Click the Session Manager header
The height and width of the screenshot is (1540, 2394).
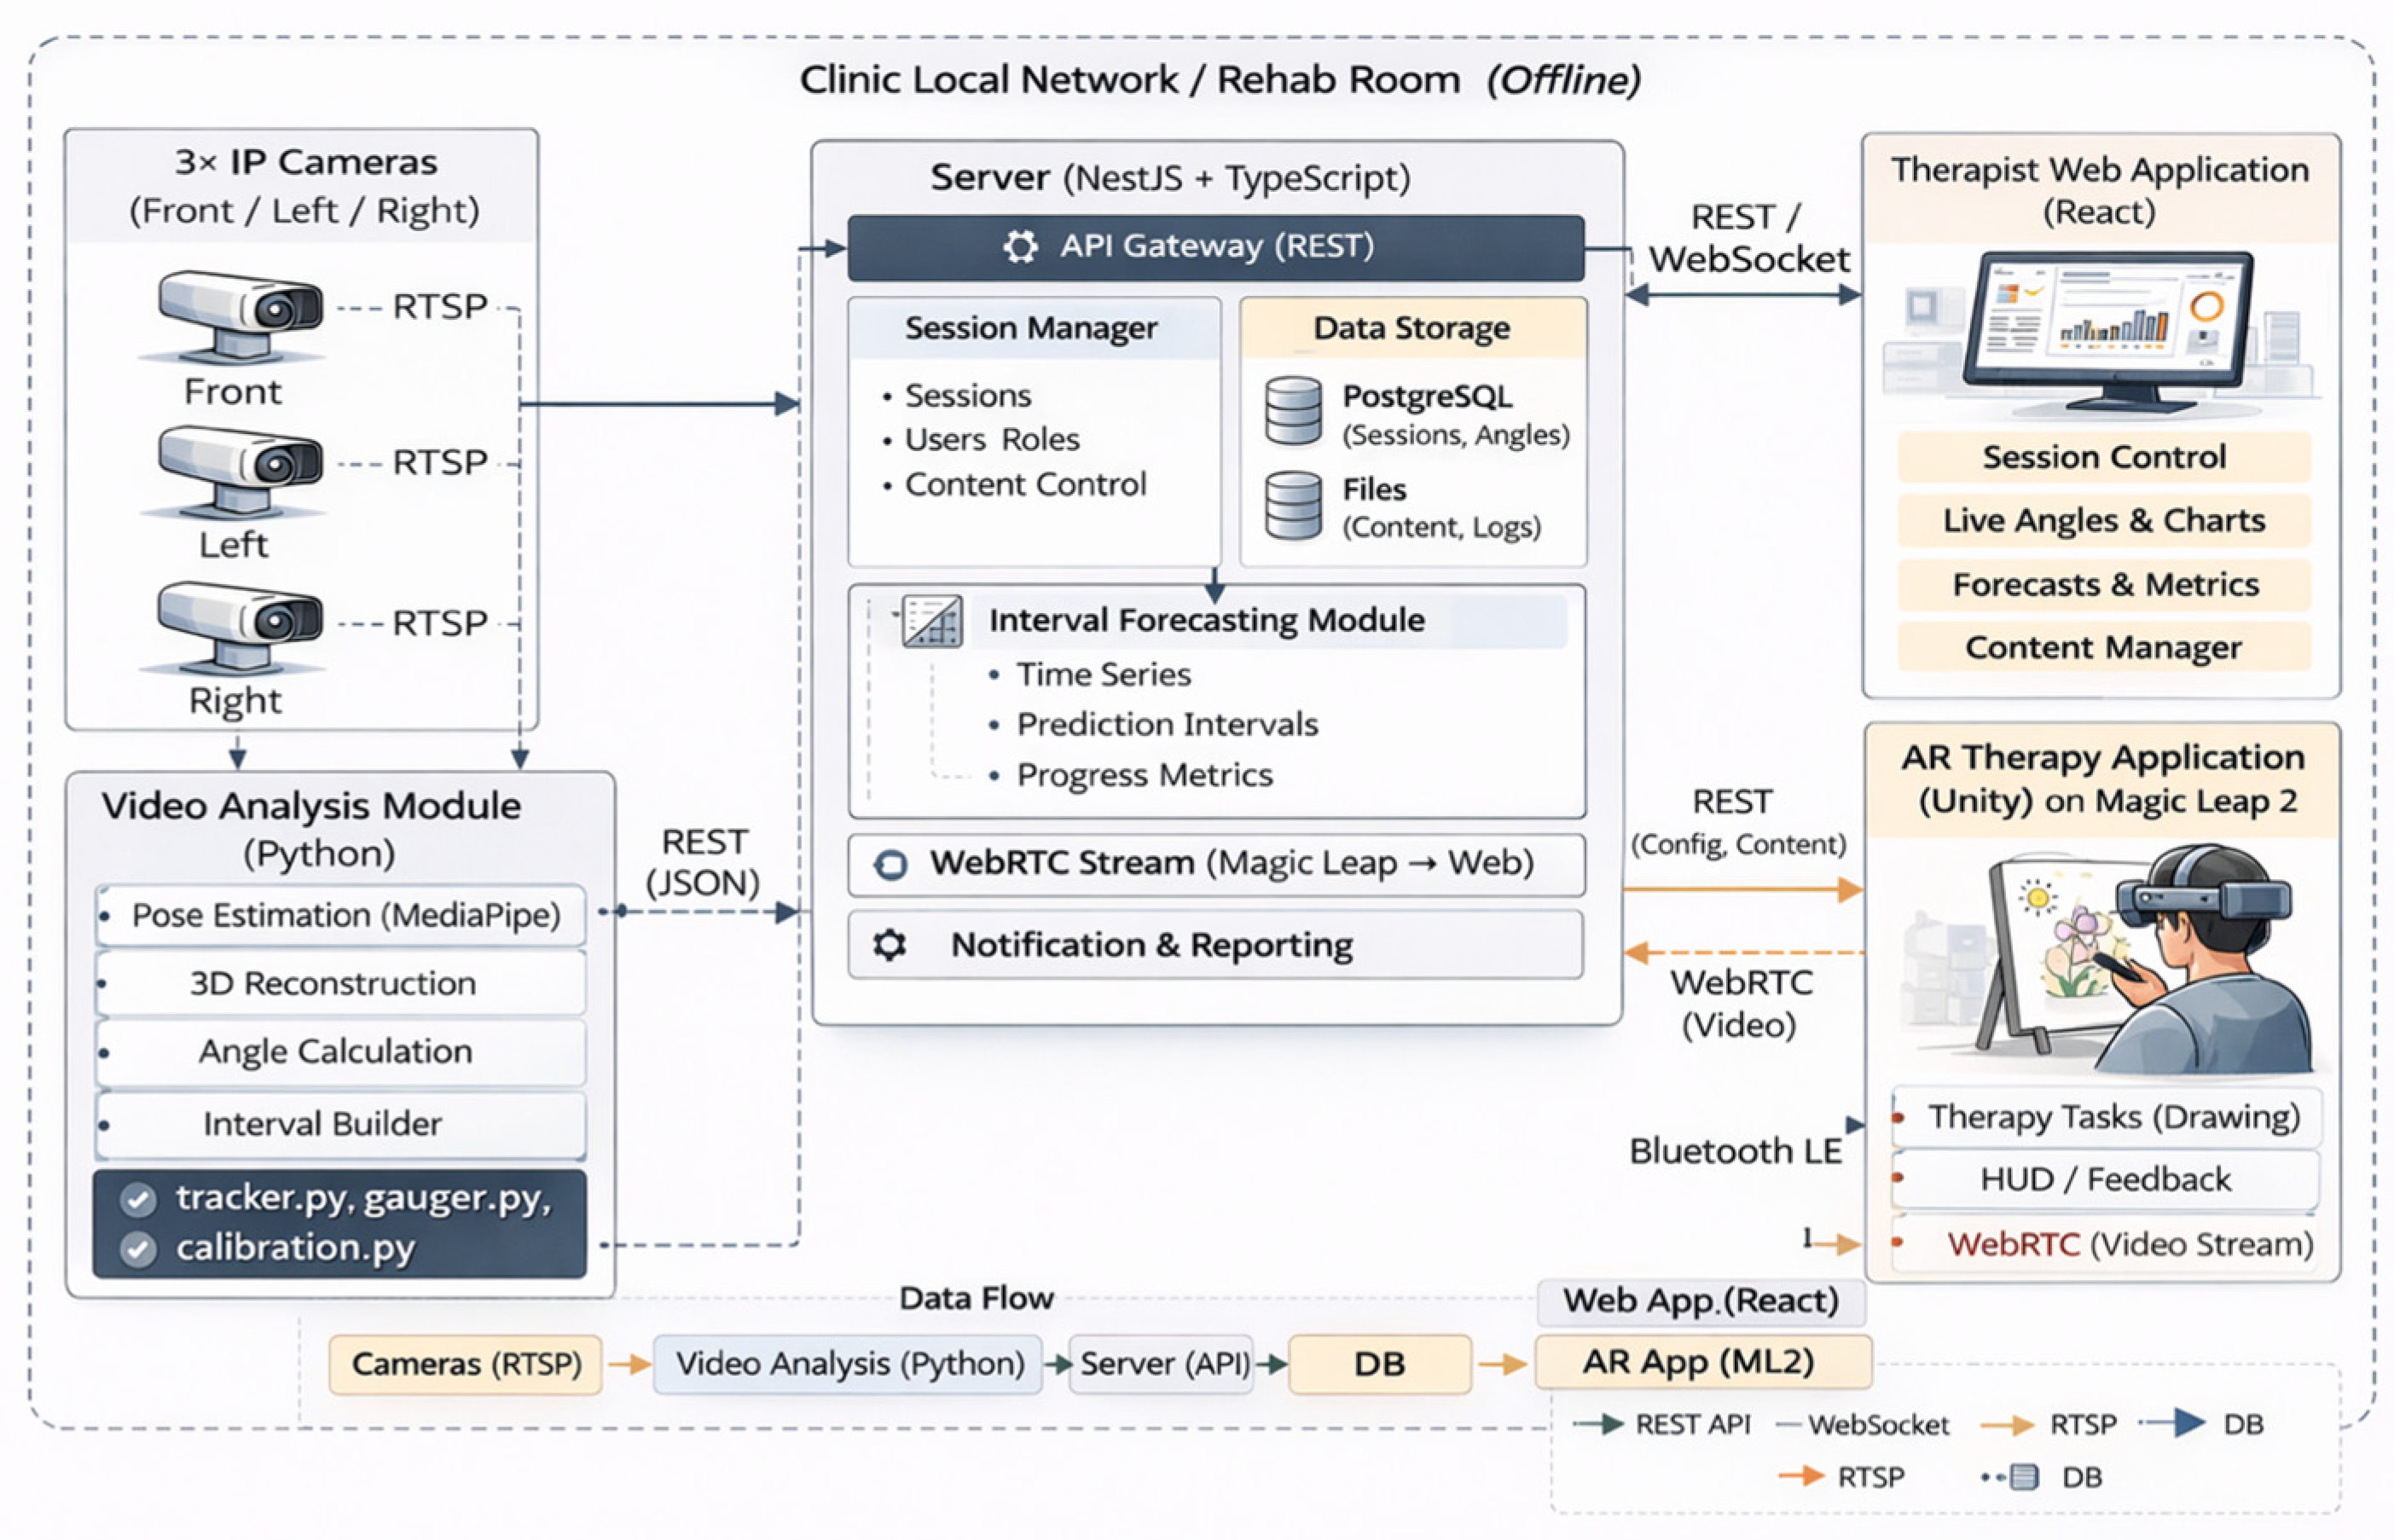click(1033, 328)
